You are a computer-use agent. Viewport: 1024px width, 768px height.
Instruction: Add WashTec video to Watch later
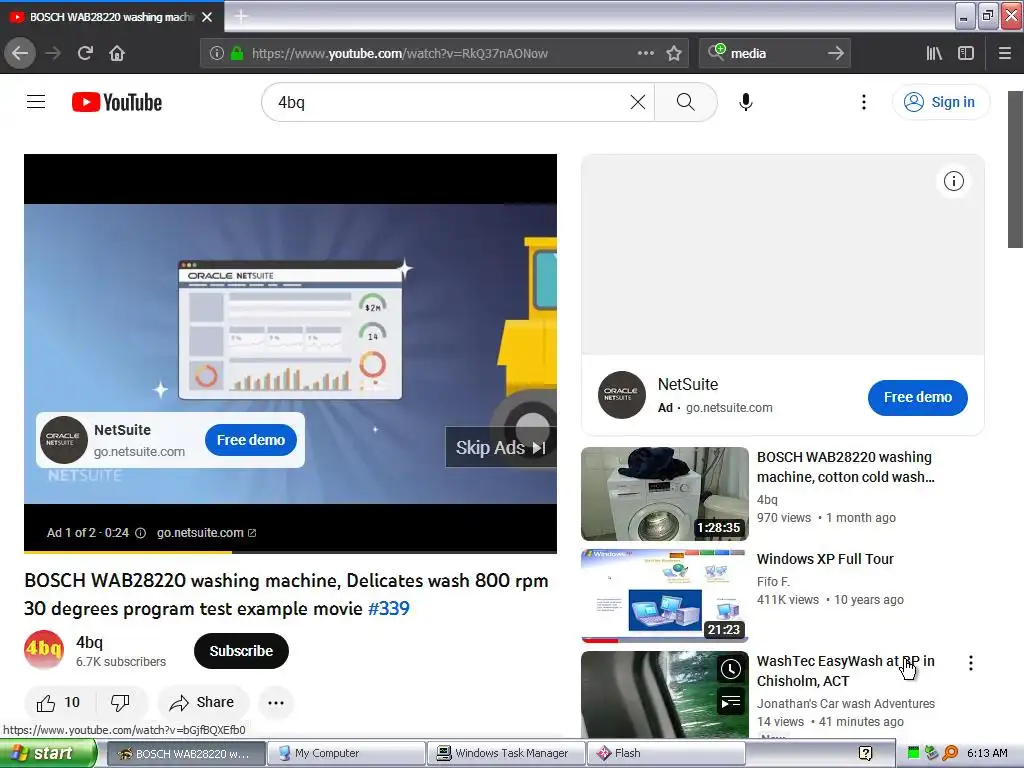(730, 669)
